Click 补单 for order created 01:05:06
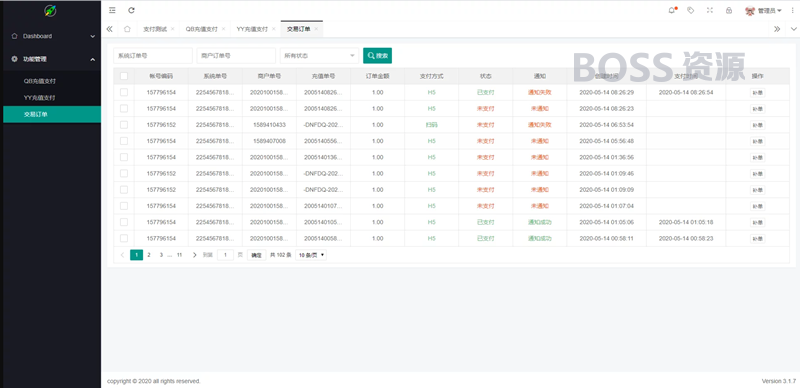 pos(758,222)
